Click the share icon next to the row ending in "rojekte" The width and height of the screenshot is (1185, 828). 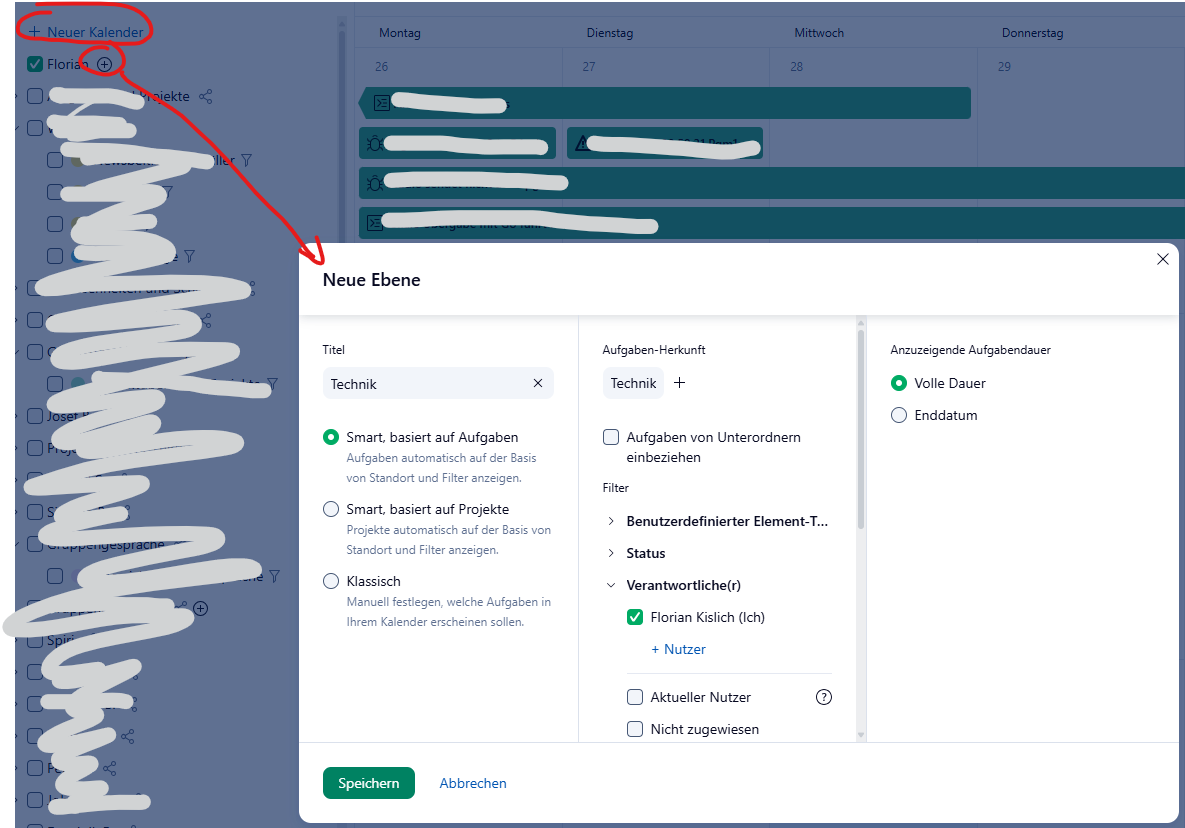tap(206, 96)
